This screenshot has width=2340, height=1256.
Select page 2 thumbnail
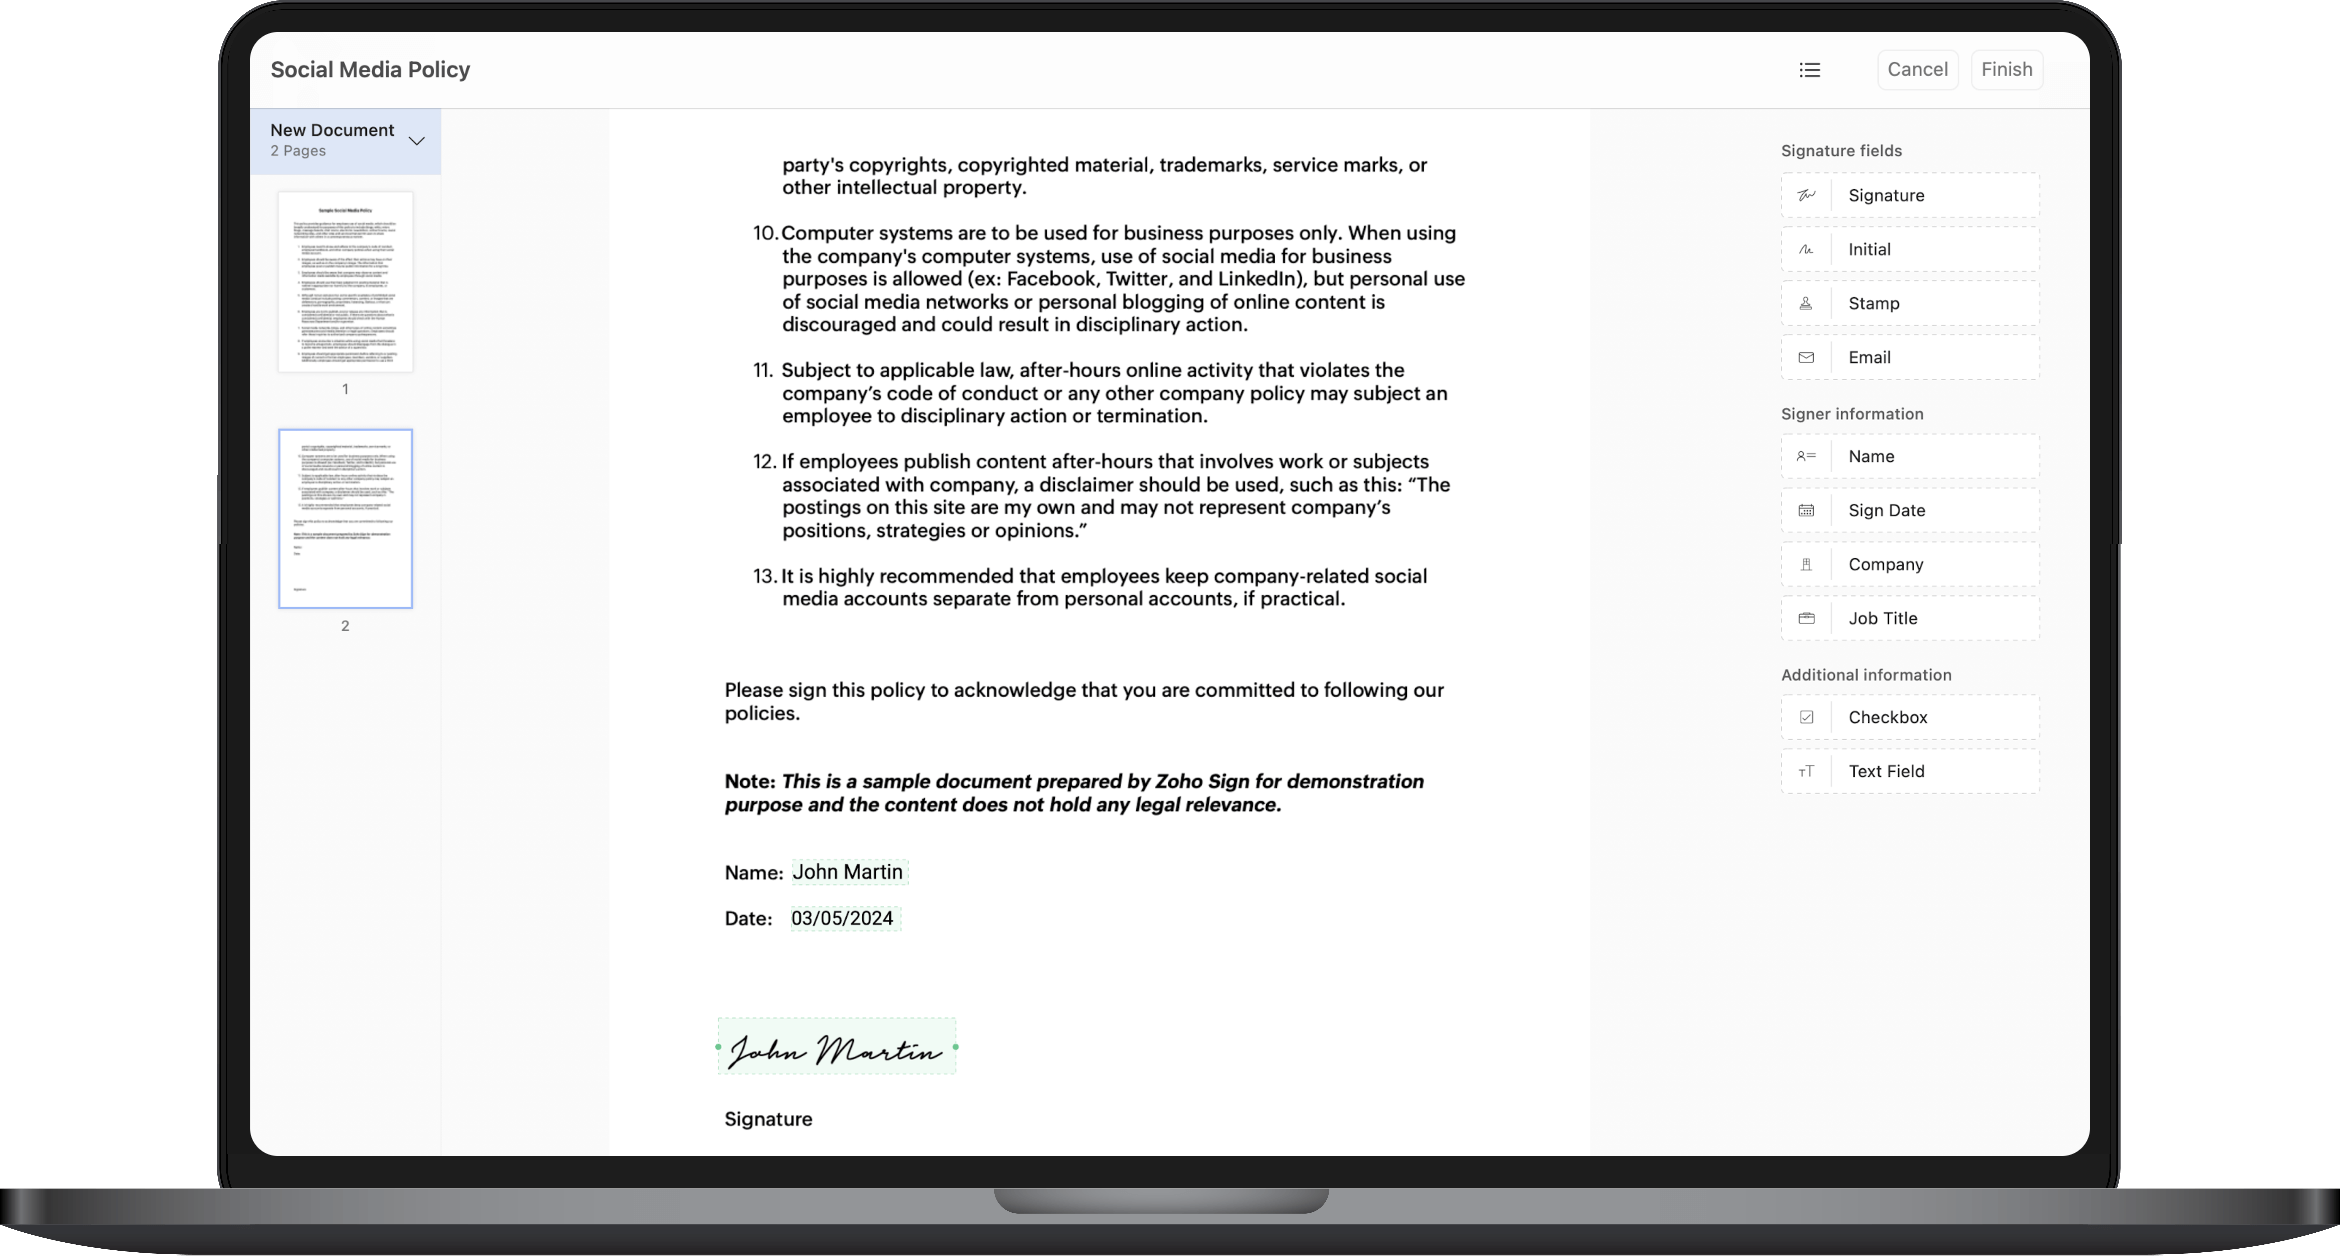(x=345, y=520)
